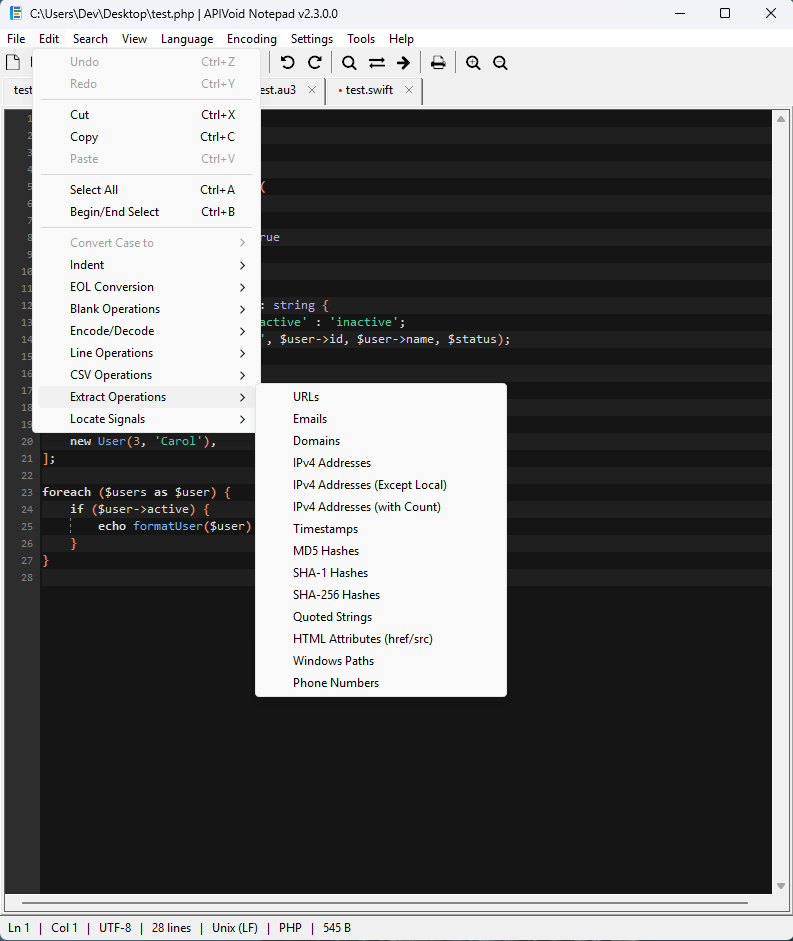Click the foreach keyword on line 23
793x941 pixels.
click(x=67, y=492)
